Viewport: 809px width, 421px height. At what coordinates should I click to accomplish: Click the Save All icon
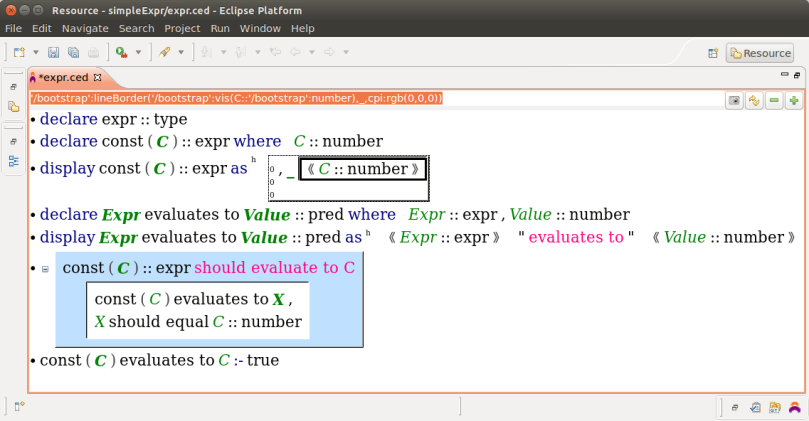[73, 52]
